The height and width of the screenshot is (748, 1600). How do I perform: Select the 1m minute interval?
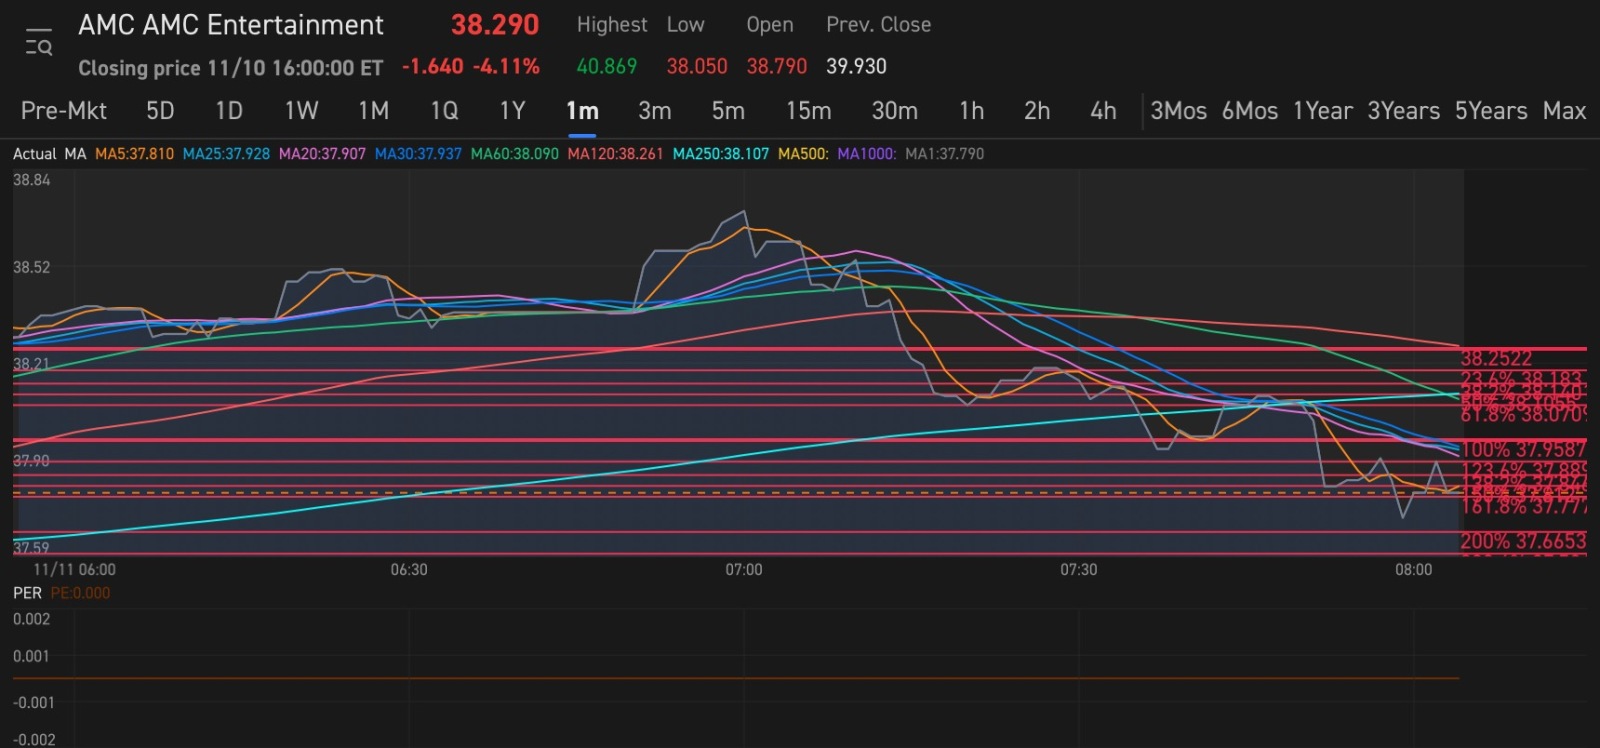[582, 111]
